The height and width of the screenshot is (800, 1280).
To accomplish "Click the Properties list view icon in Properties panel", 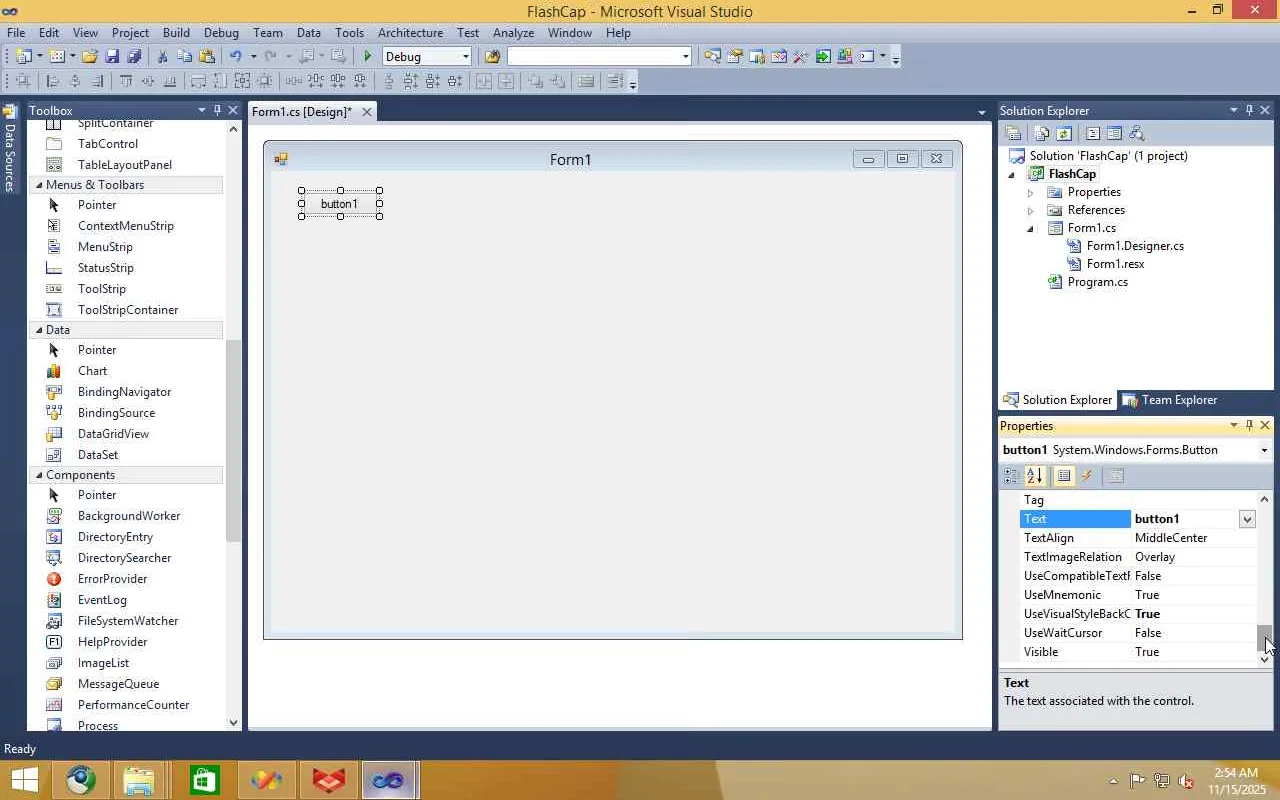I will pyautogui.click(x=1064, y=476).
